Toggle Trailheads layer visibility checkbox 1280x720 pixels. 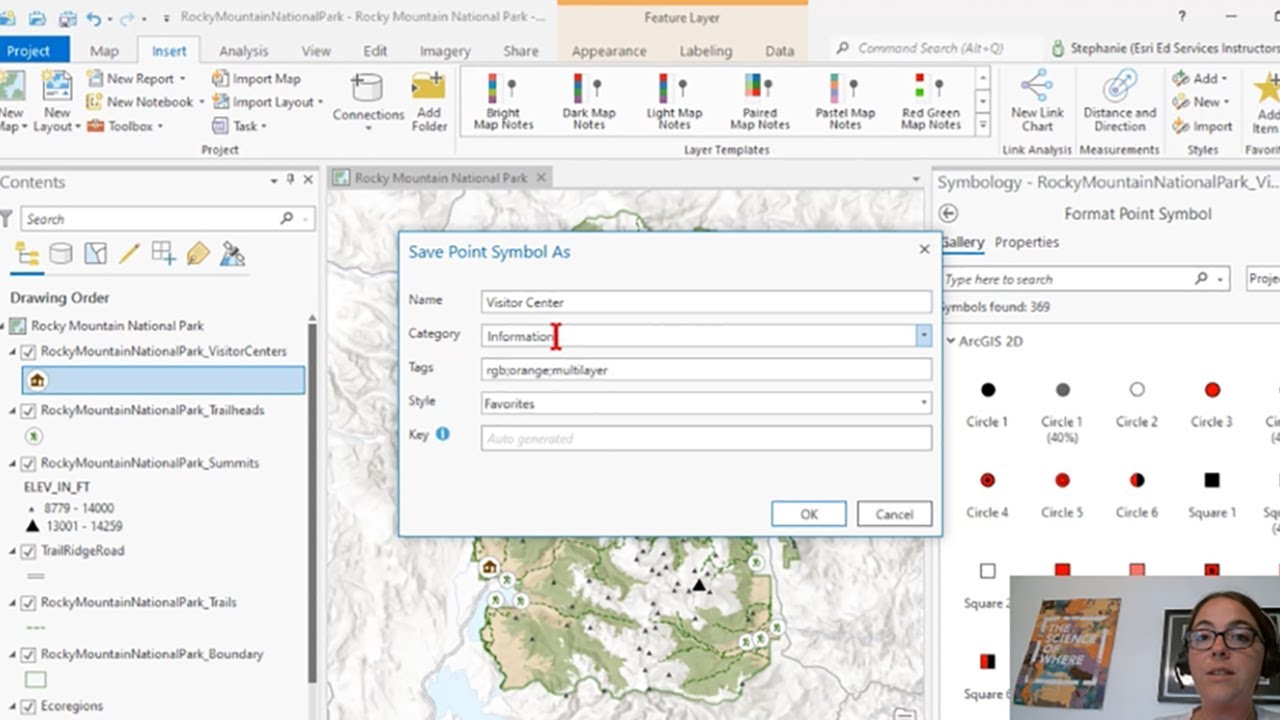pos(28,410)
